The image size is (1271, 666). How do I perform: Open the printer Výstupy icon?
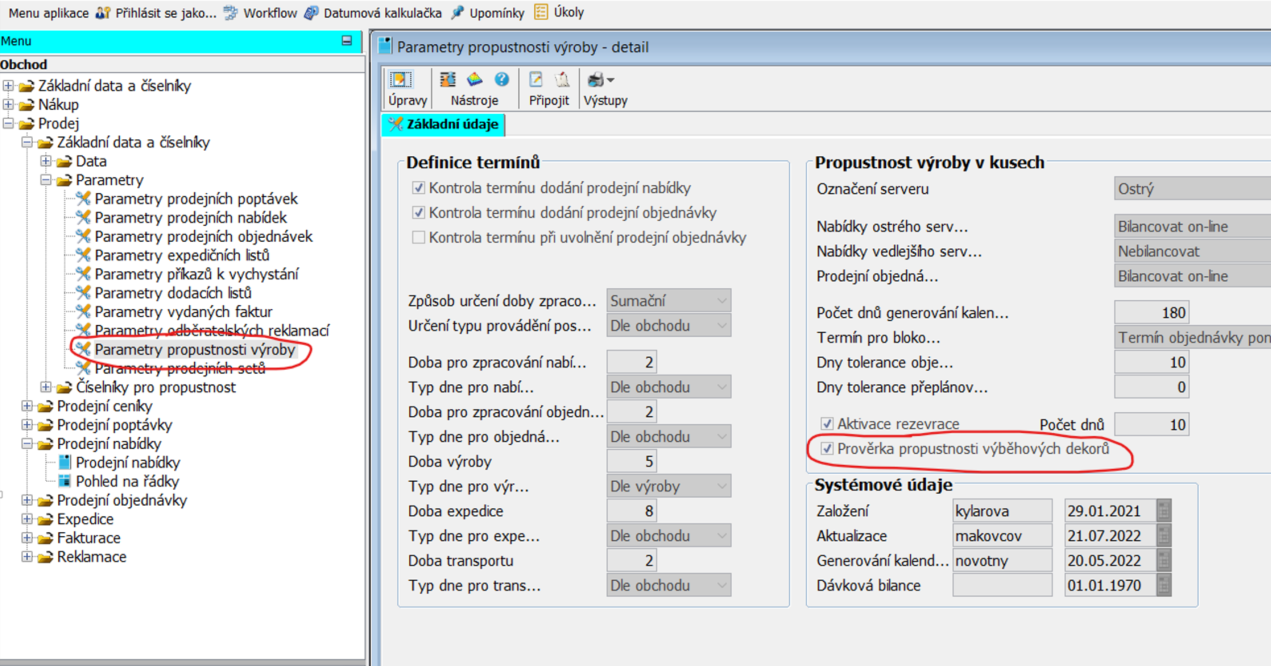pos(598,80)
